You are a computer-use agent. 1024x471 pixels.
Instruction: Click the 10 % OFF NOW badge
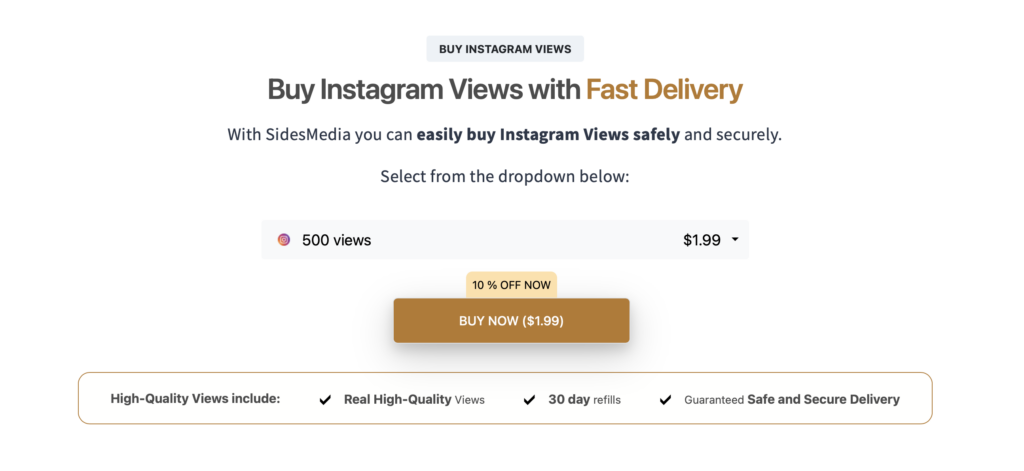[x=511, y=285]
